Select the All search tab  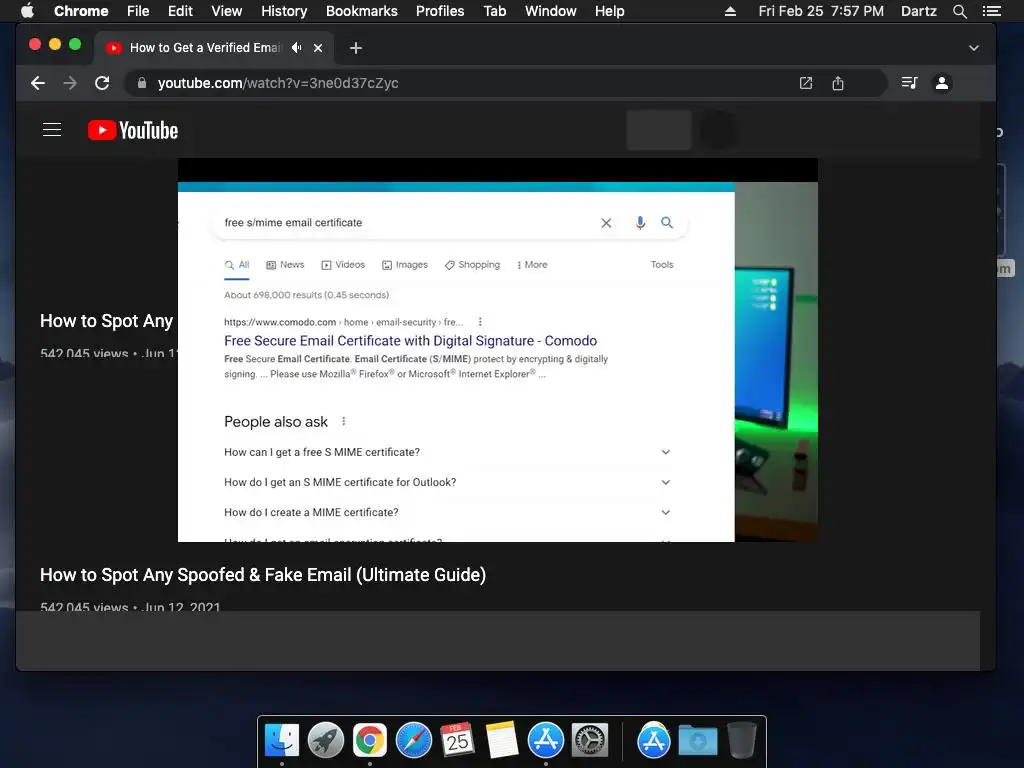237,264
